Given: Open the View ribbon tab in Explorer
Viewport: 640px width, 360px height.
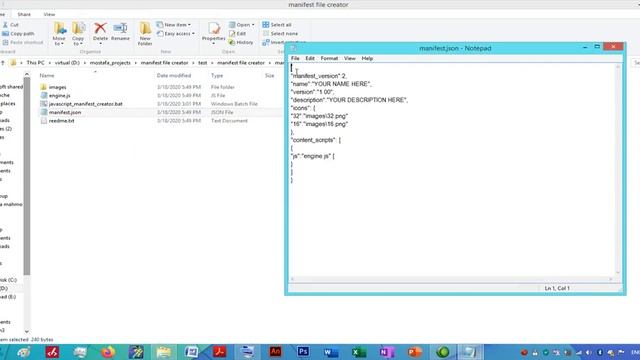Looking at the screenshot, I should click(x=49, y=14).
